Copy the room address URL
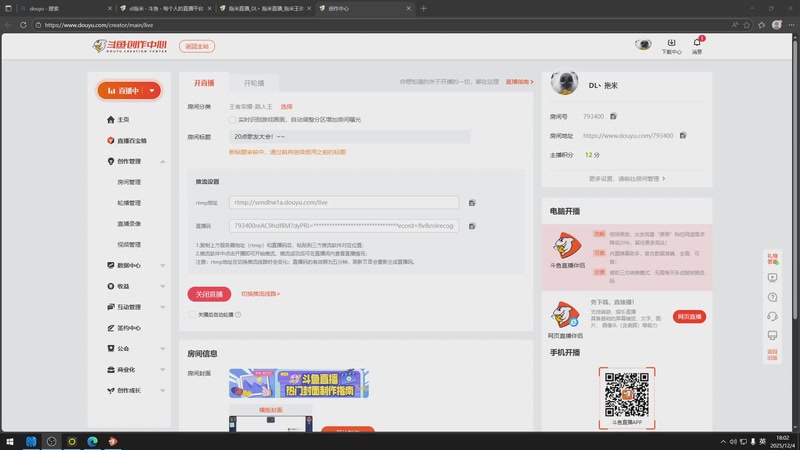This screenshot has height=450, width=800. [683, 135]
